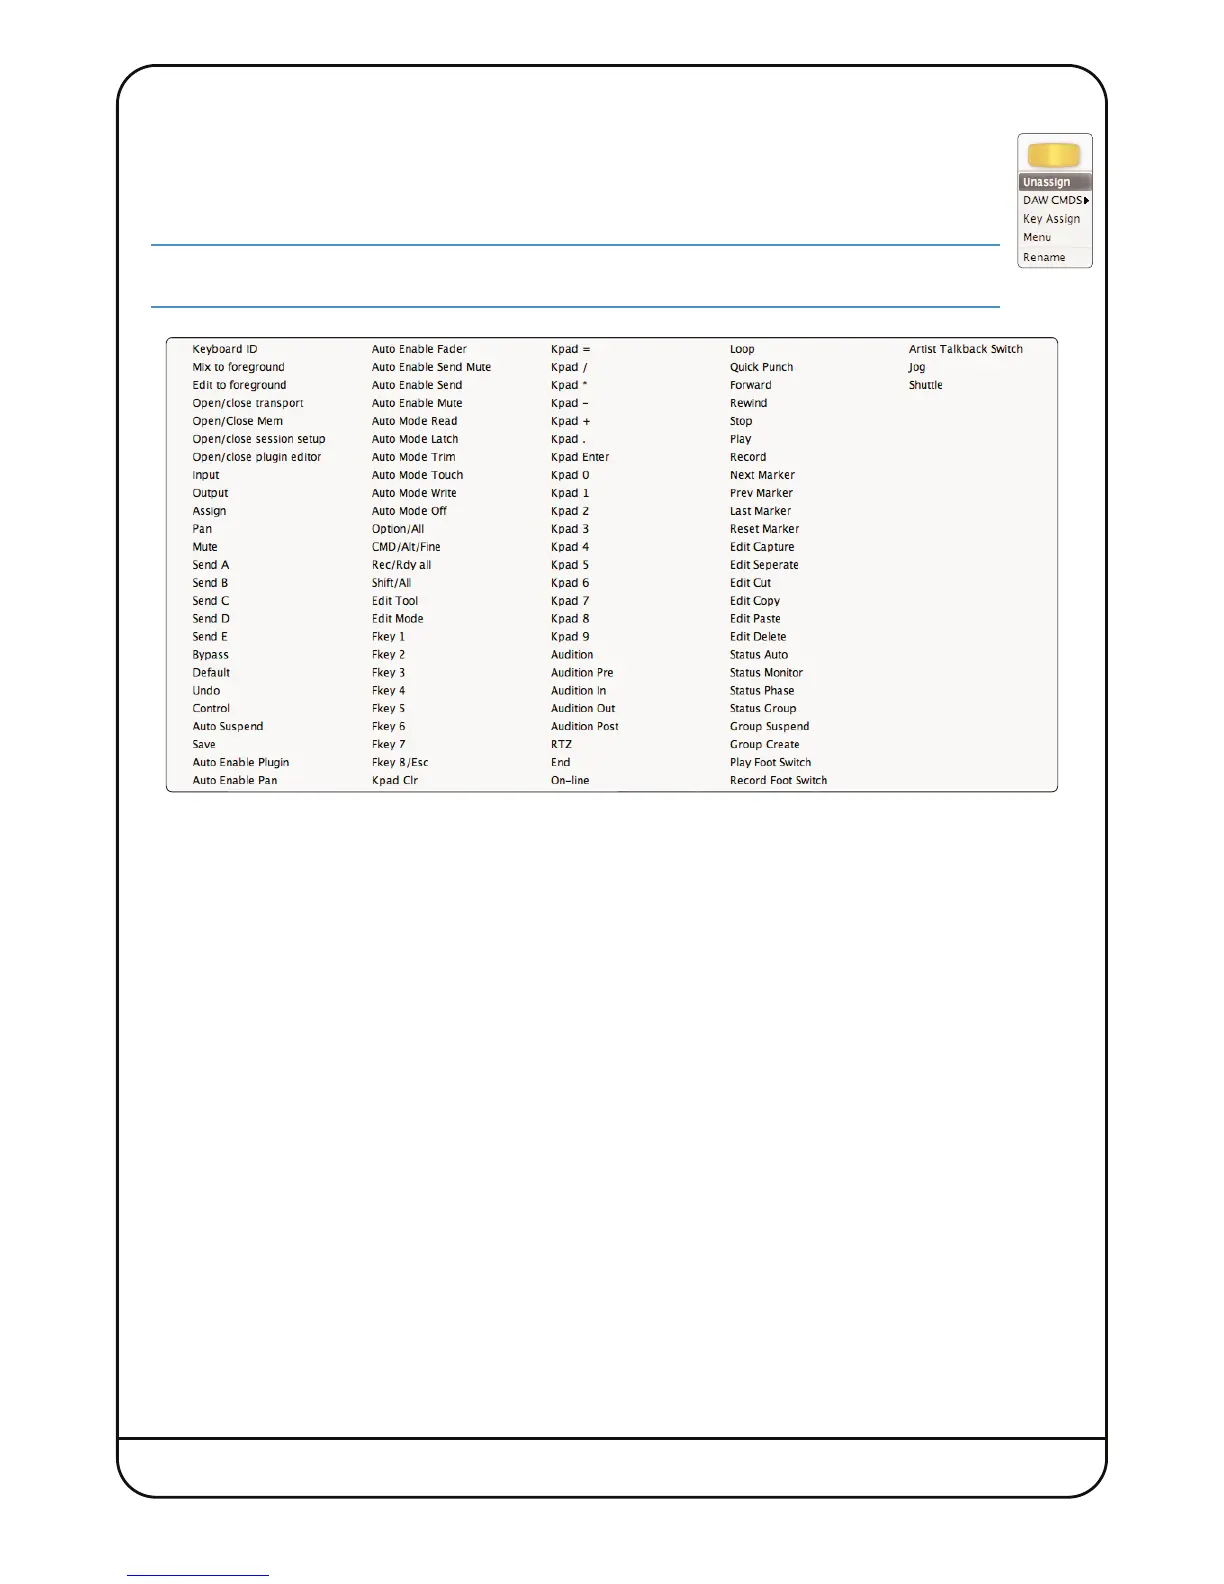
Task: Choose Auto Enable Plugin
Action: (x=241, y=762)
